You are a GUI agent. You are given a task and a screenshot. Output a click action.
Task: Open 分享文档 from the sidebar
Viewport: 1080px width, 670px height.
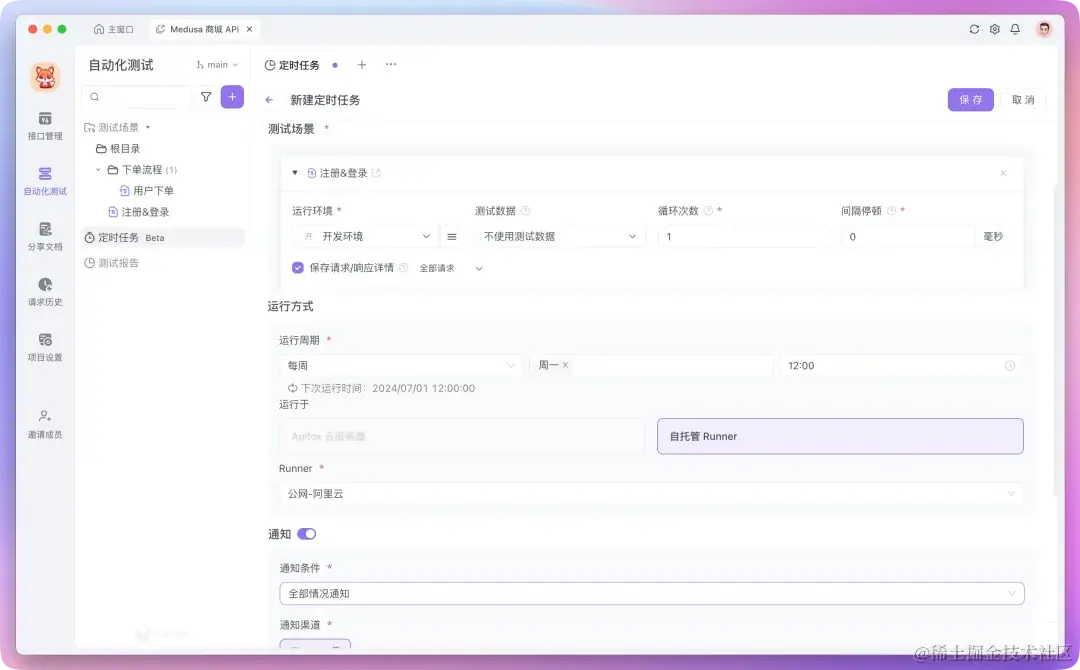pos(44,238)
